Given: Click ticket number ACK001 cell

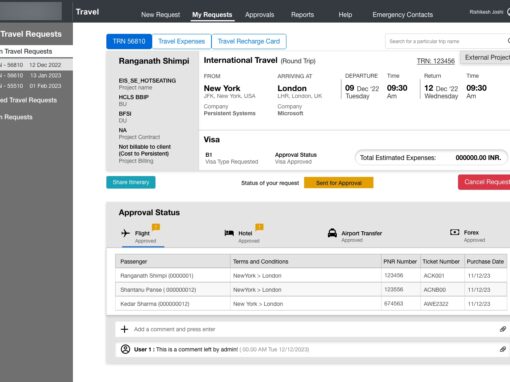Looking at the screenshot, I should [442, 276].
